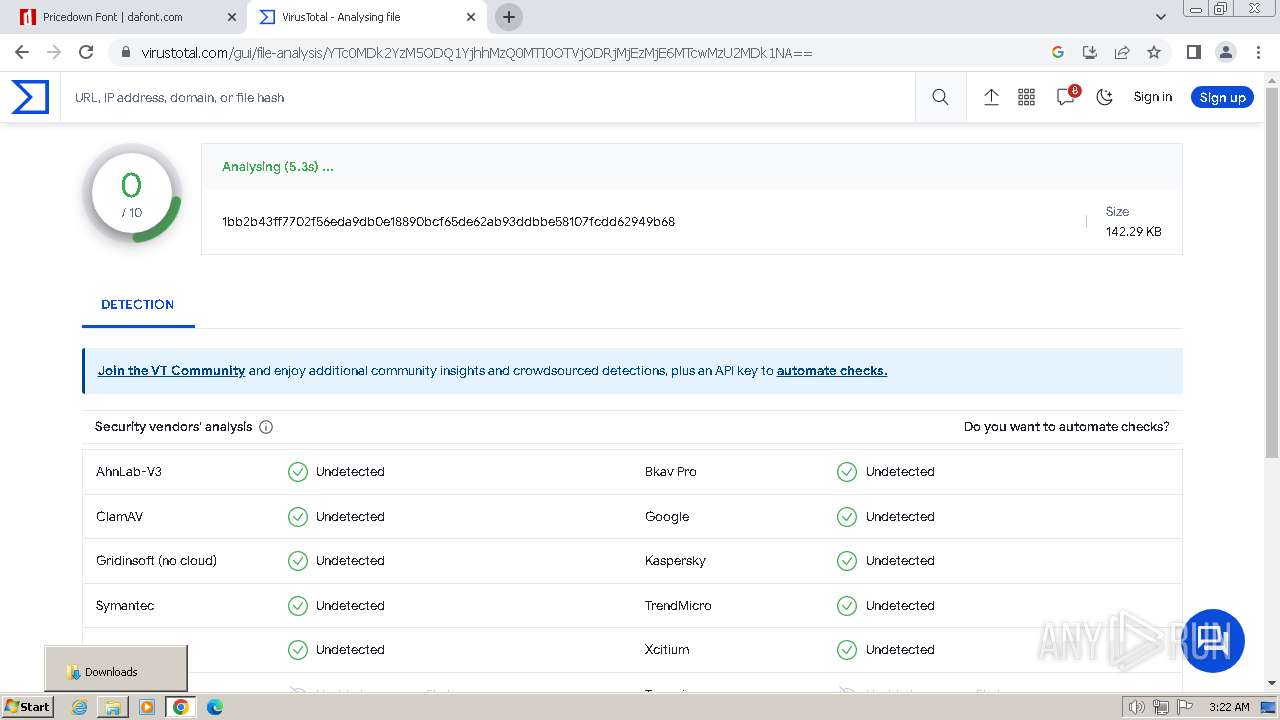Viewport: 1280px width, 720px height.
Task: Open the Chrome three-dot menu
Action: pos(1257,52)
